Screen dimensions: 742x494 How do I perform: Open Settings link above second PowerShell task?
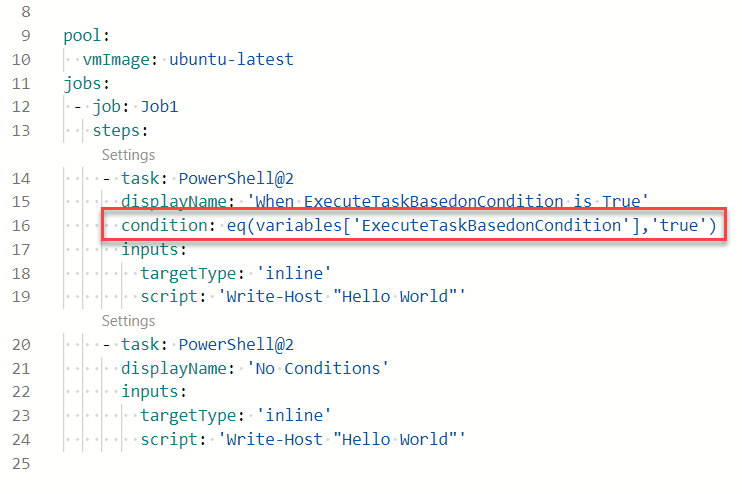coord(128,321)
